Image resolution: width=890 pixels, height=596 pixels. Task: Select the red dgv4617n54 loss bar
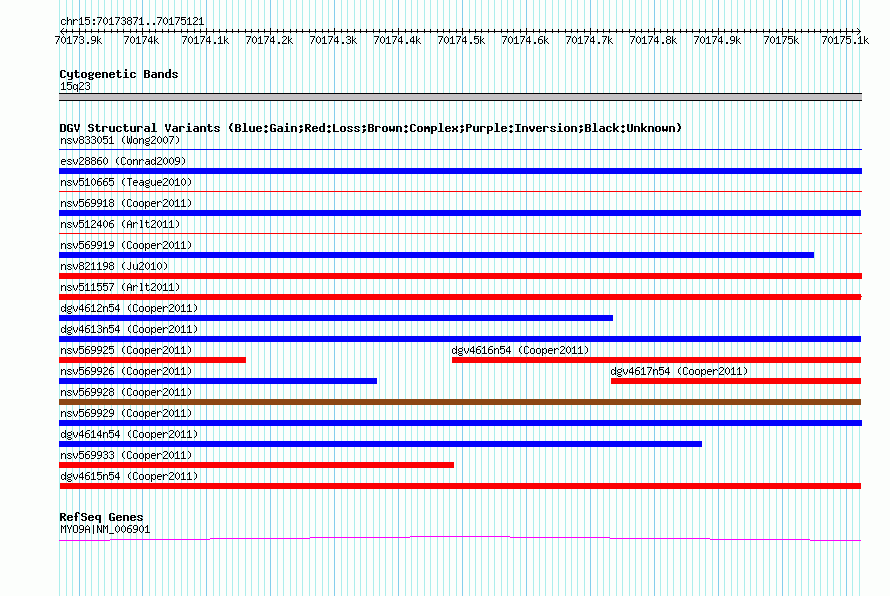coord(736,381)
